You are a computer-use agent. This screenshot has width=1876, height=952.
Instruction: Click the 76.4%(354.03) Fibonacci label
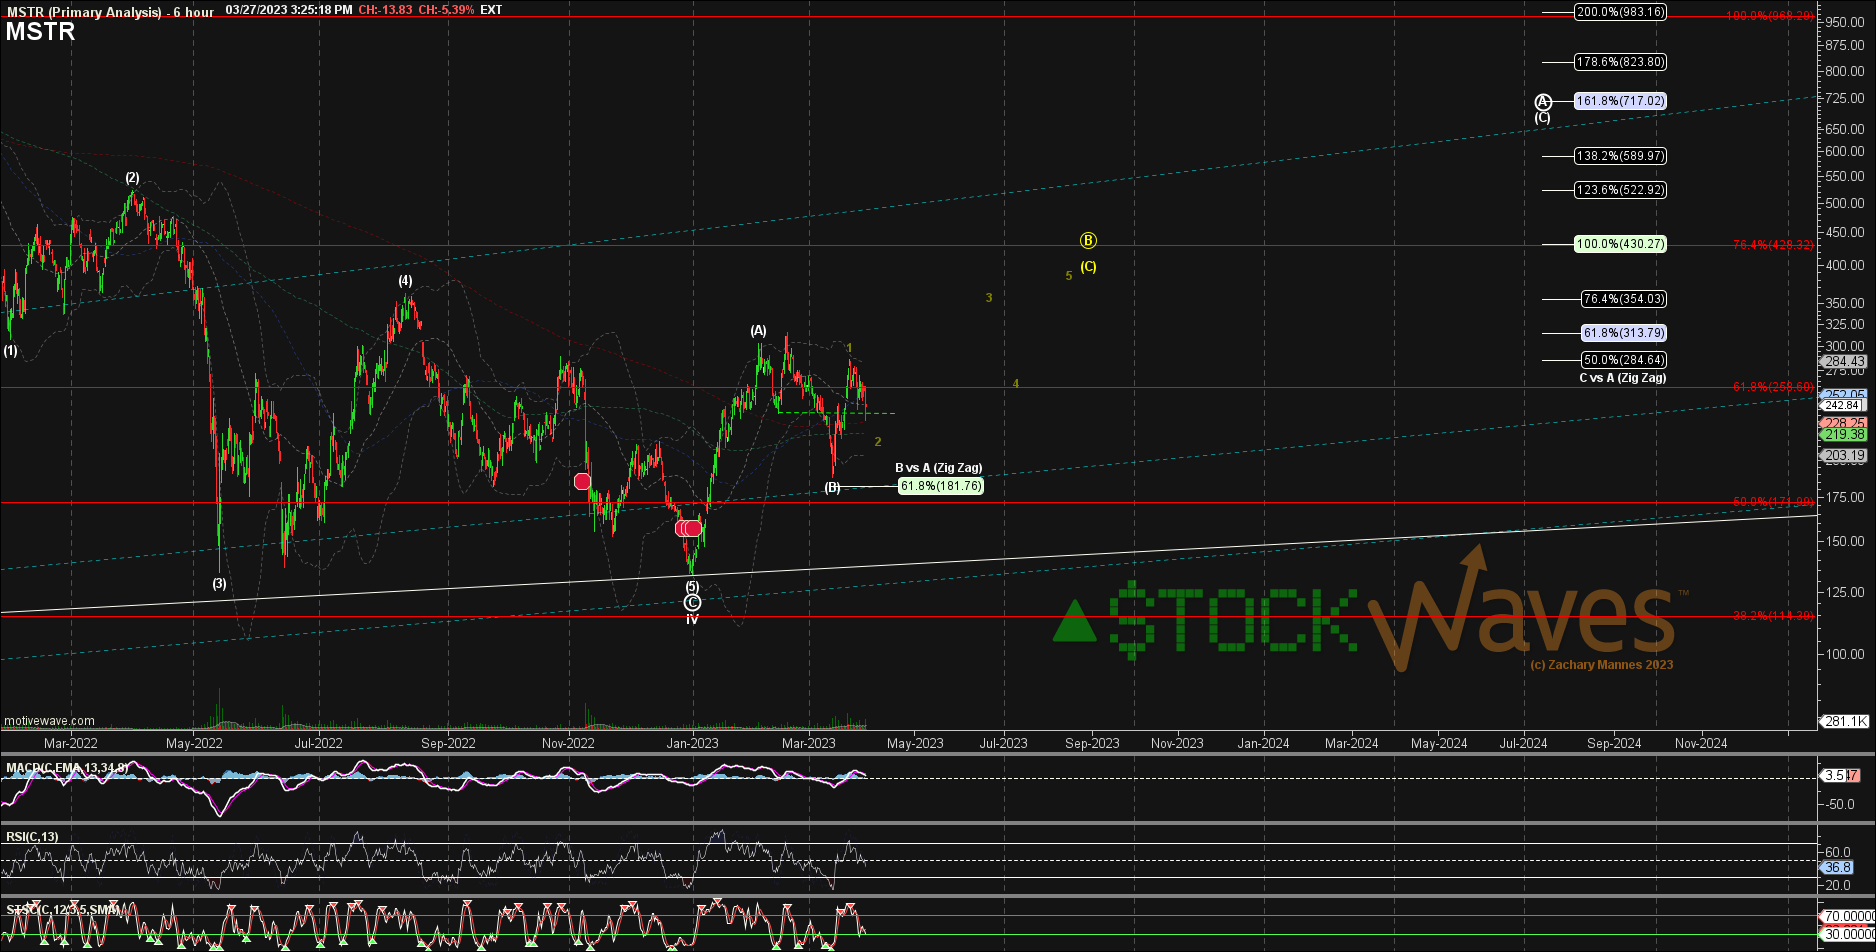click(x=1624, y=299)
